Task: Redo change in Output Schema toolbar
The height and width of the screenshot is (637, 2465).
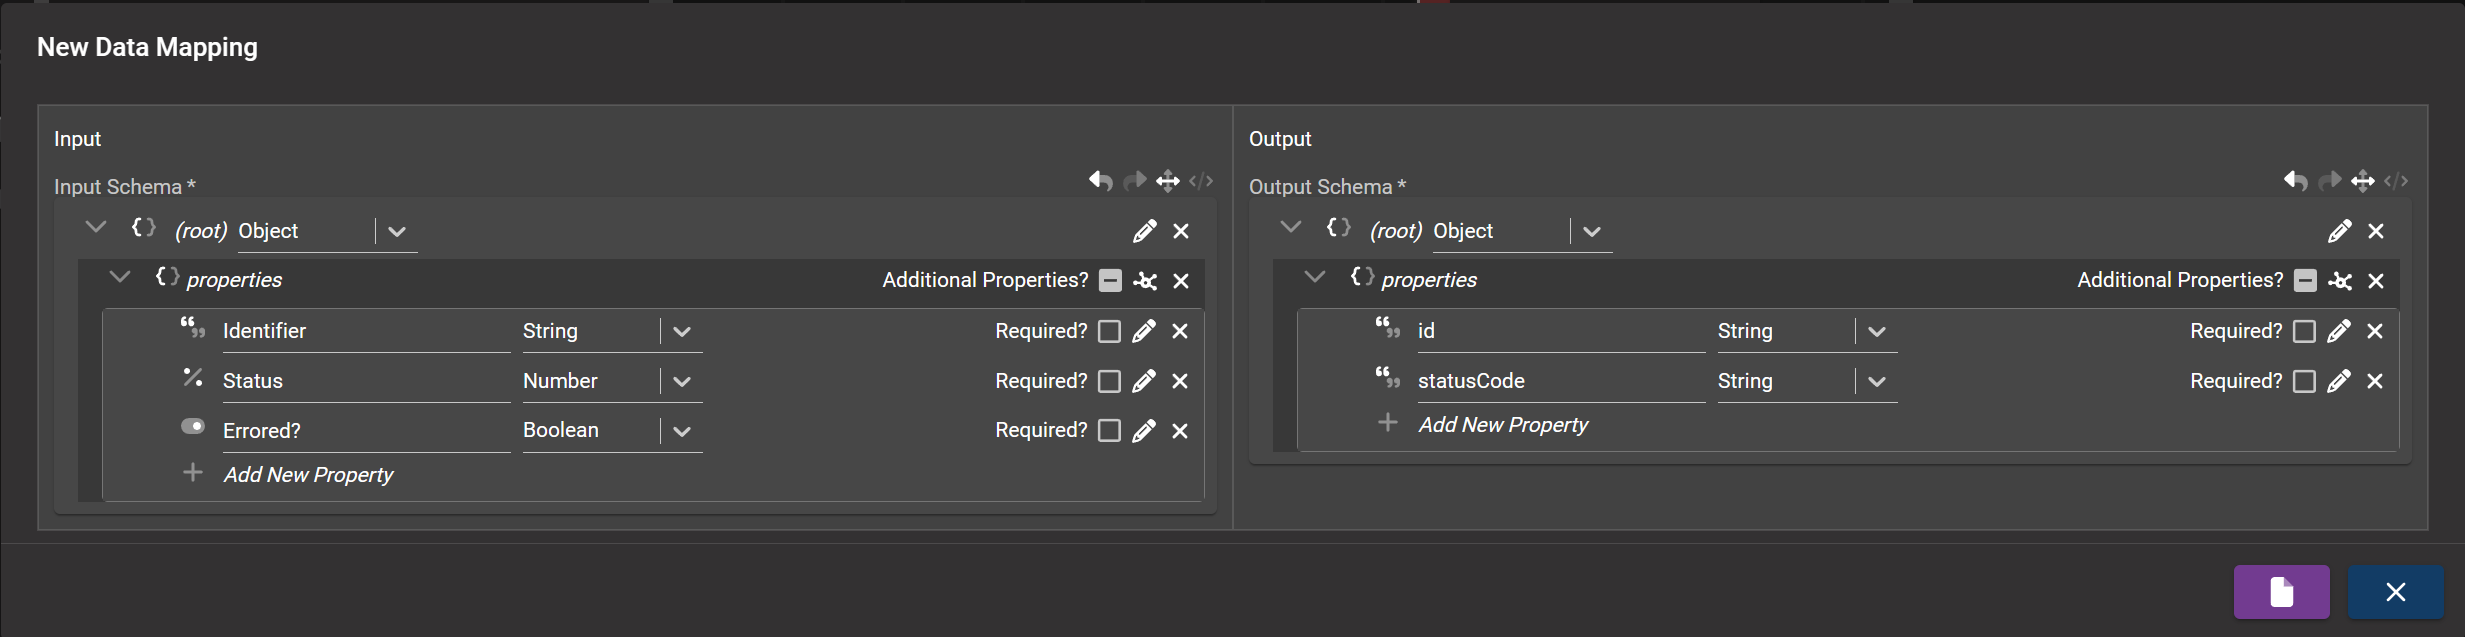Action: pyautogui.click(x=2330, y=181)
